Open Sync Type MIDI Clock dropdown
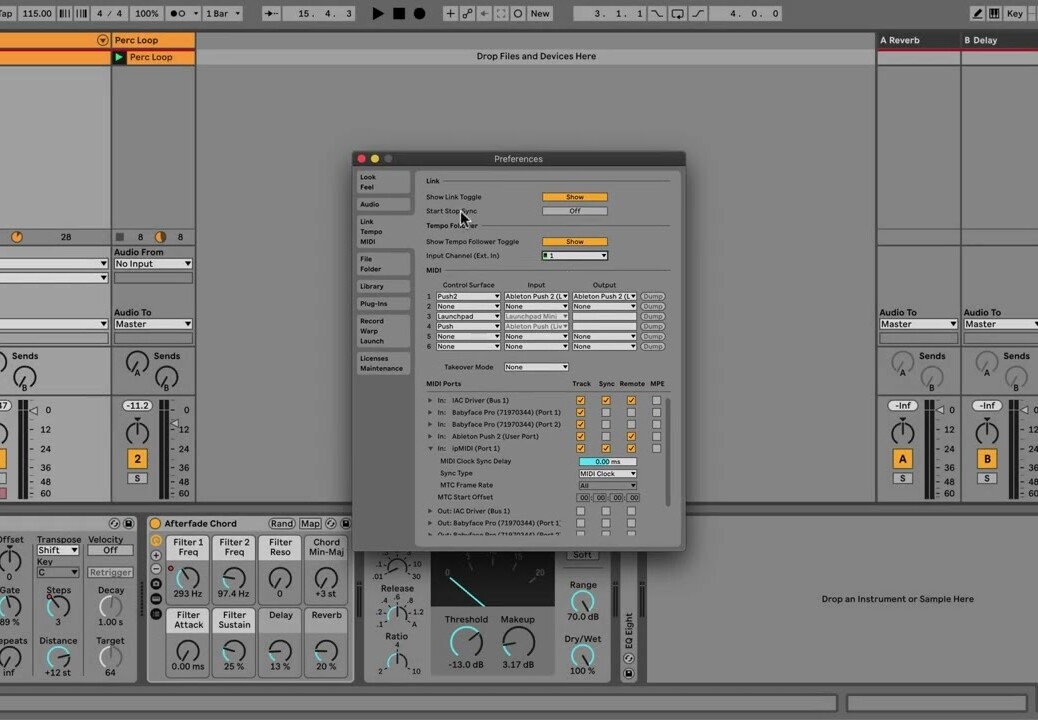The width and height of the screenshot is (1038, 720). [608, 474]
